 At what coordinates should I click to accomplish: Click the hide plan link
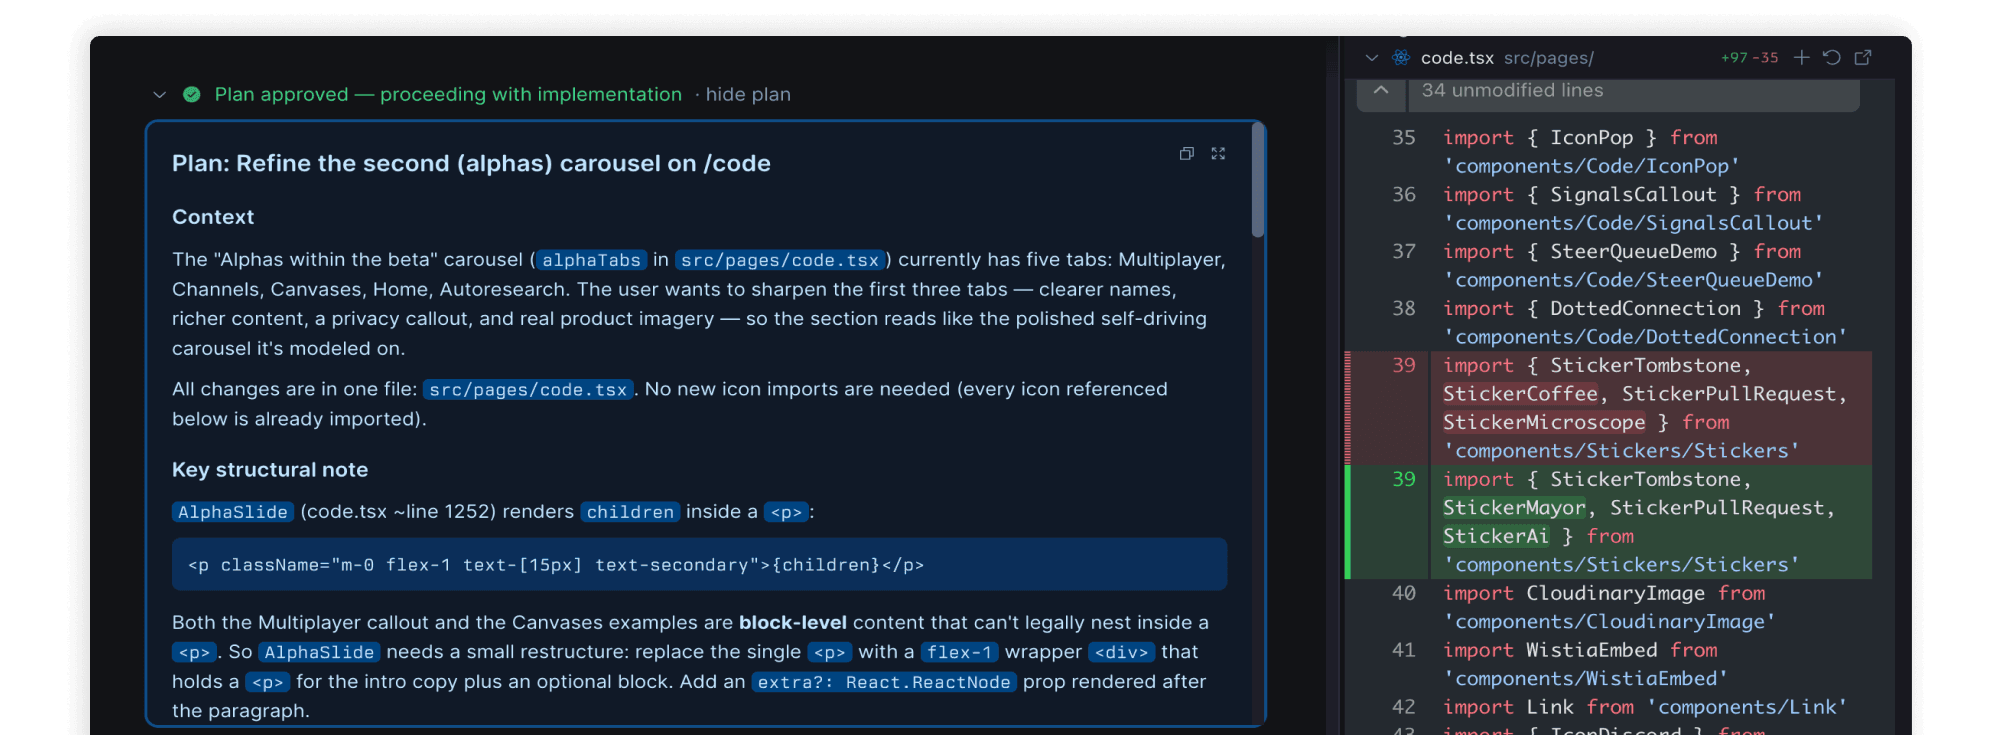pos(748,94)
